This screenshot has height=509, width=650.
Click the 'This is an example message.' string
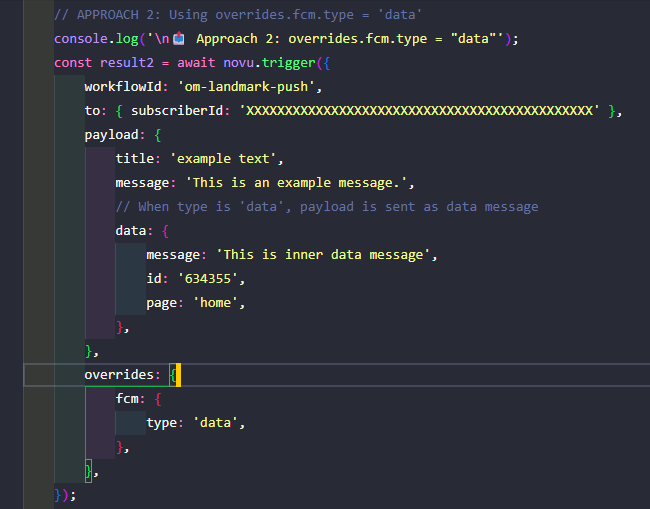pos(296,183)
